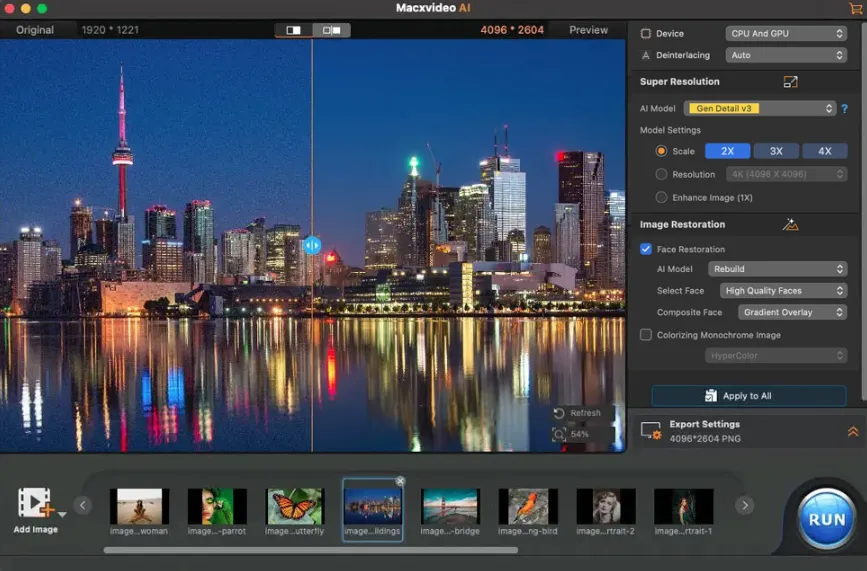Open the Composite Face Gradient Overlay dropdown
Image resolution: width=867 pixels, height=571 pixels.
coord(792,312)
